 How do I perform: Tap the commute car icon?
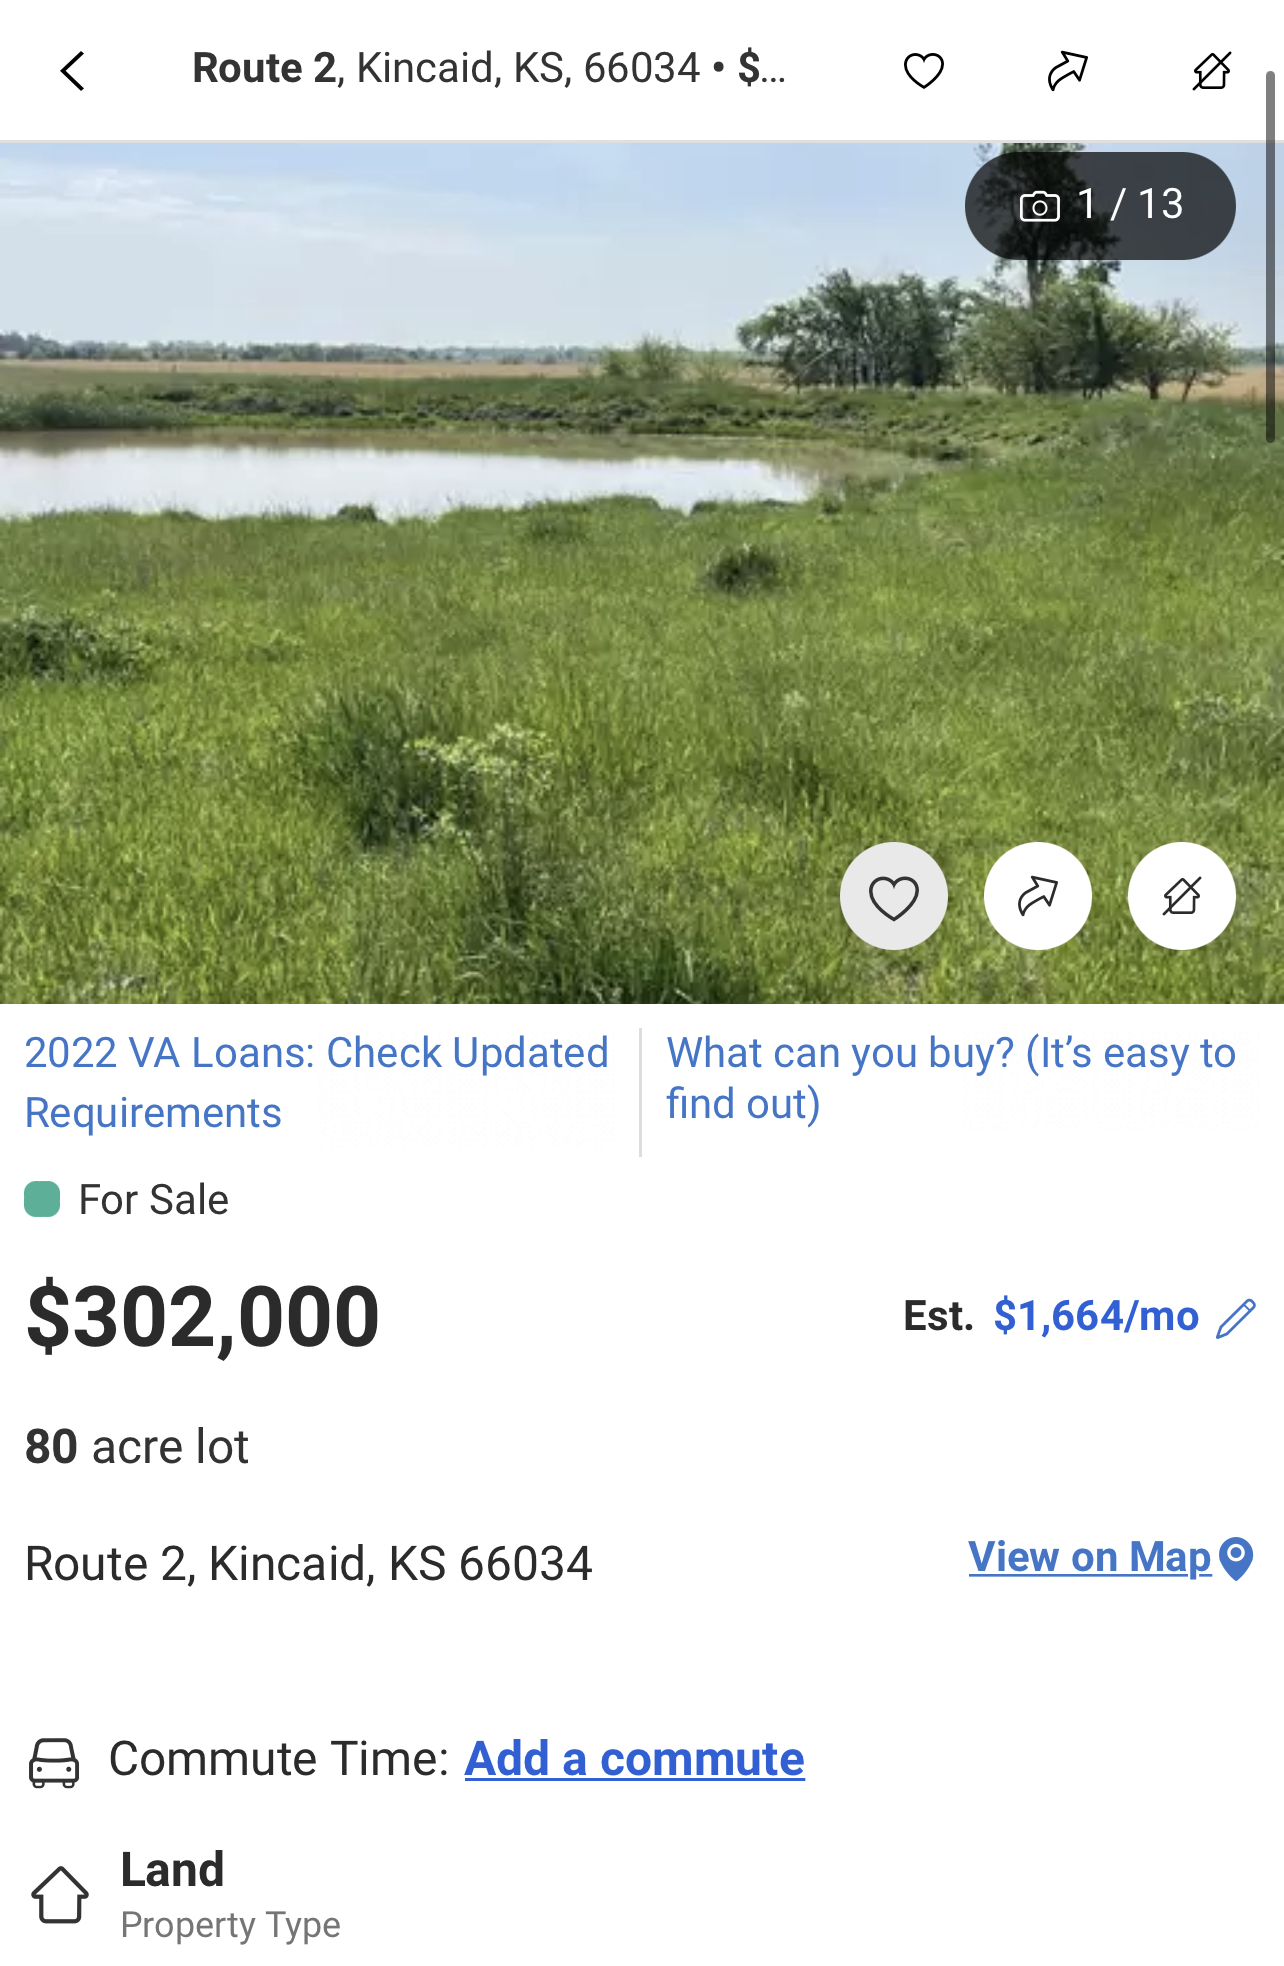point(54,1762)
